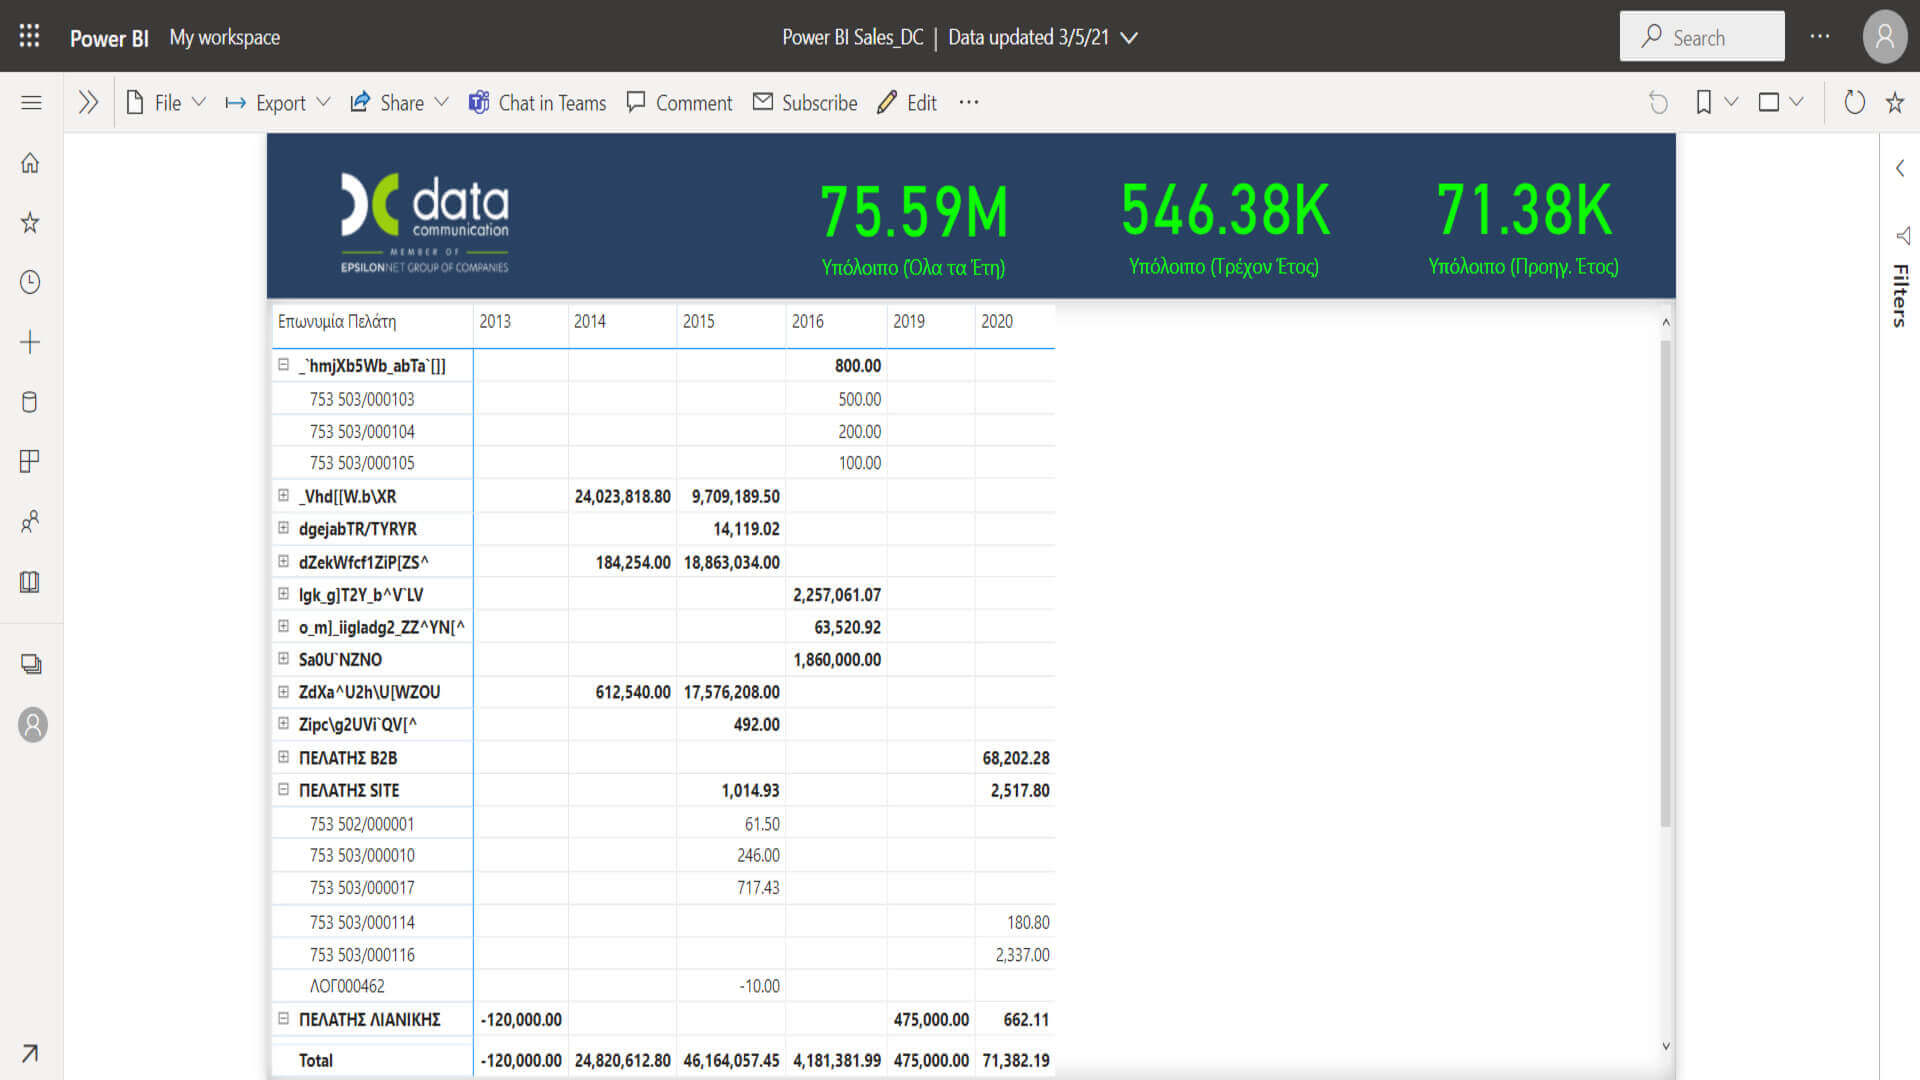Image resolution: width=1920 pixels, height=1080 pixels.
Task: Click the Filters pane speaker icon
Action: (x=1902, y=236)
